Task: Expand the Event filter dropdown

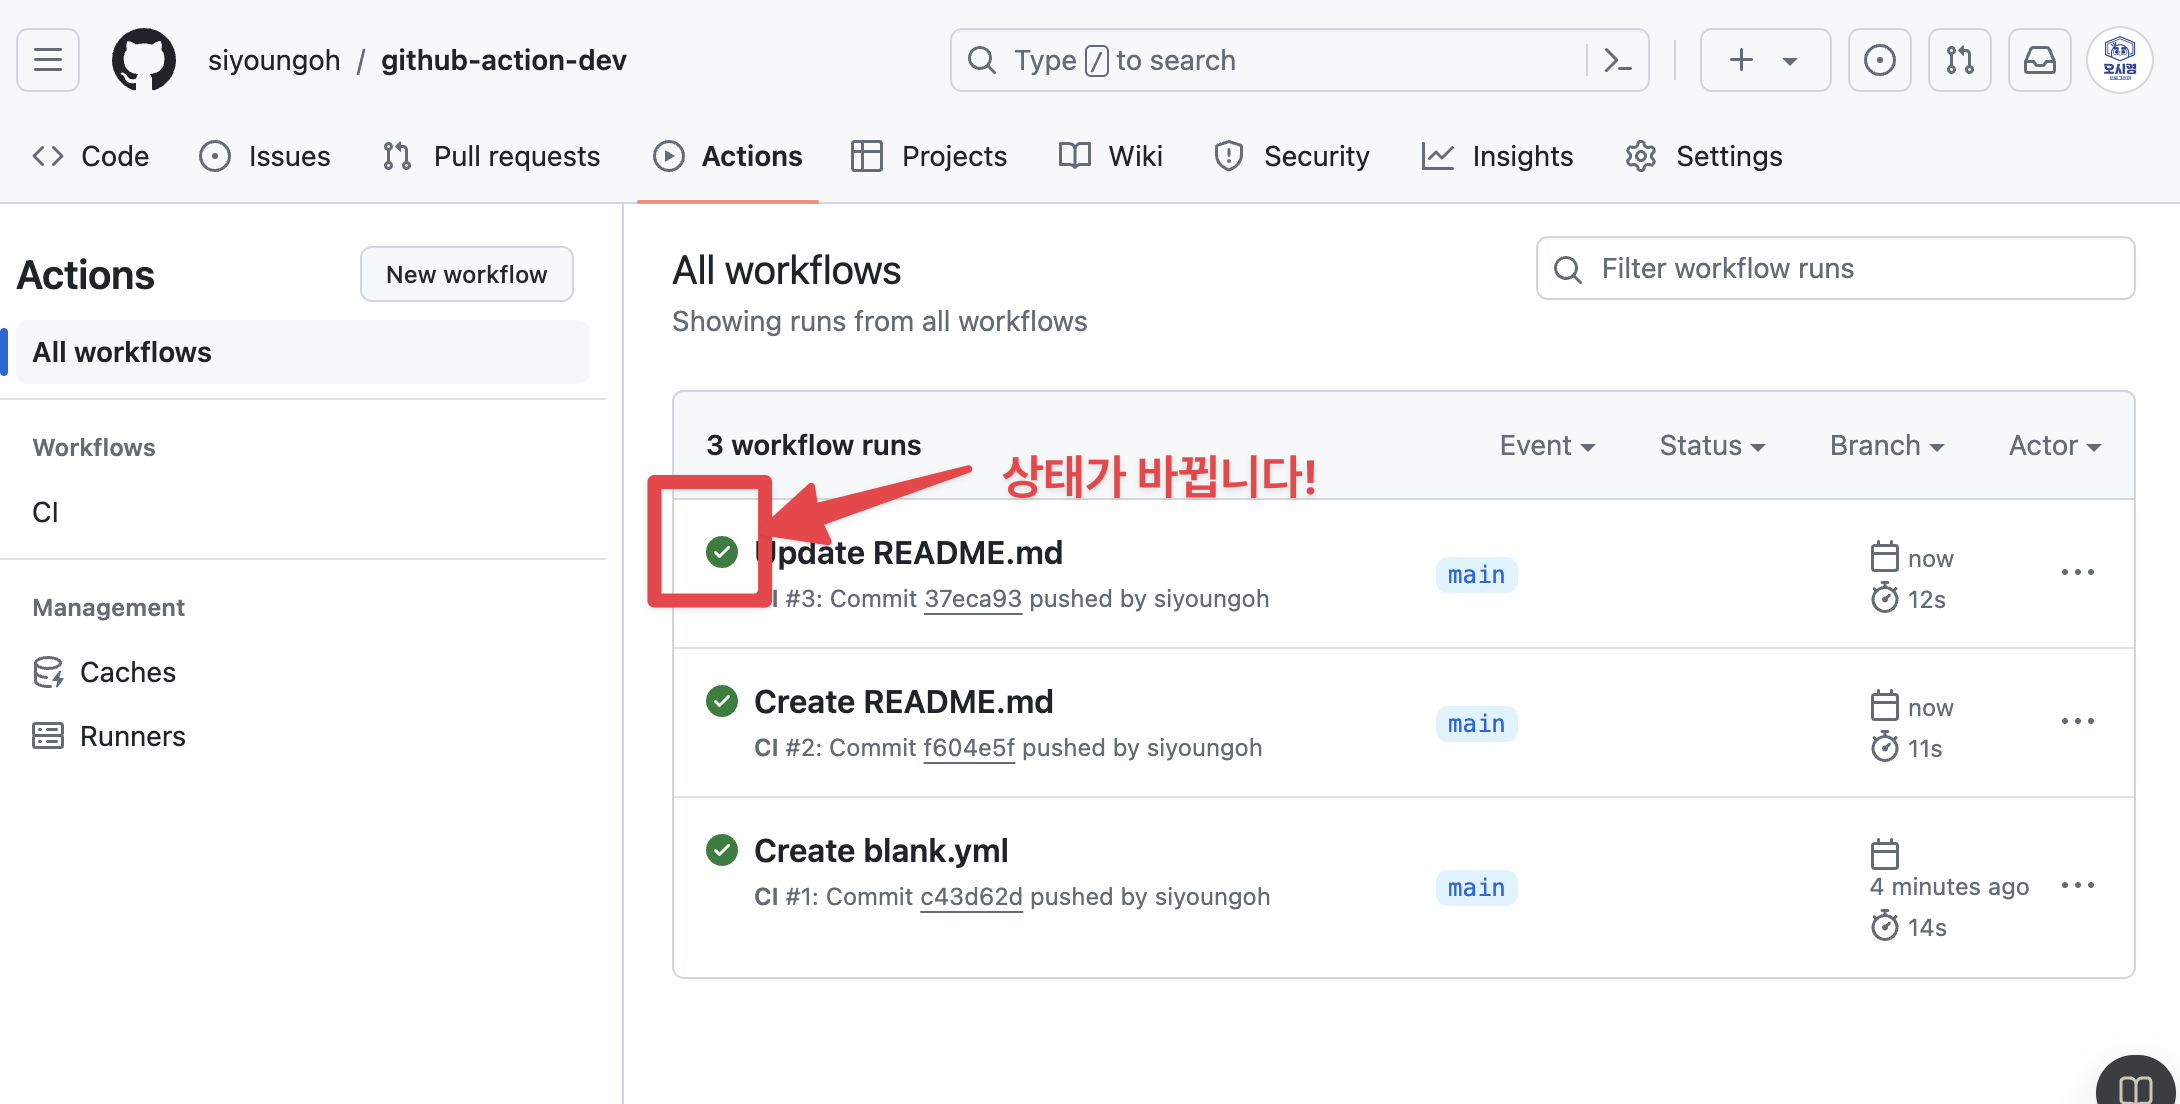Action: pyautogui.click(x=1547, y=446)
